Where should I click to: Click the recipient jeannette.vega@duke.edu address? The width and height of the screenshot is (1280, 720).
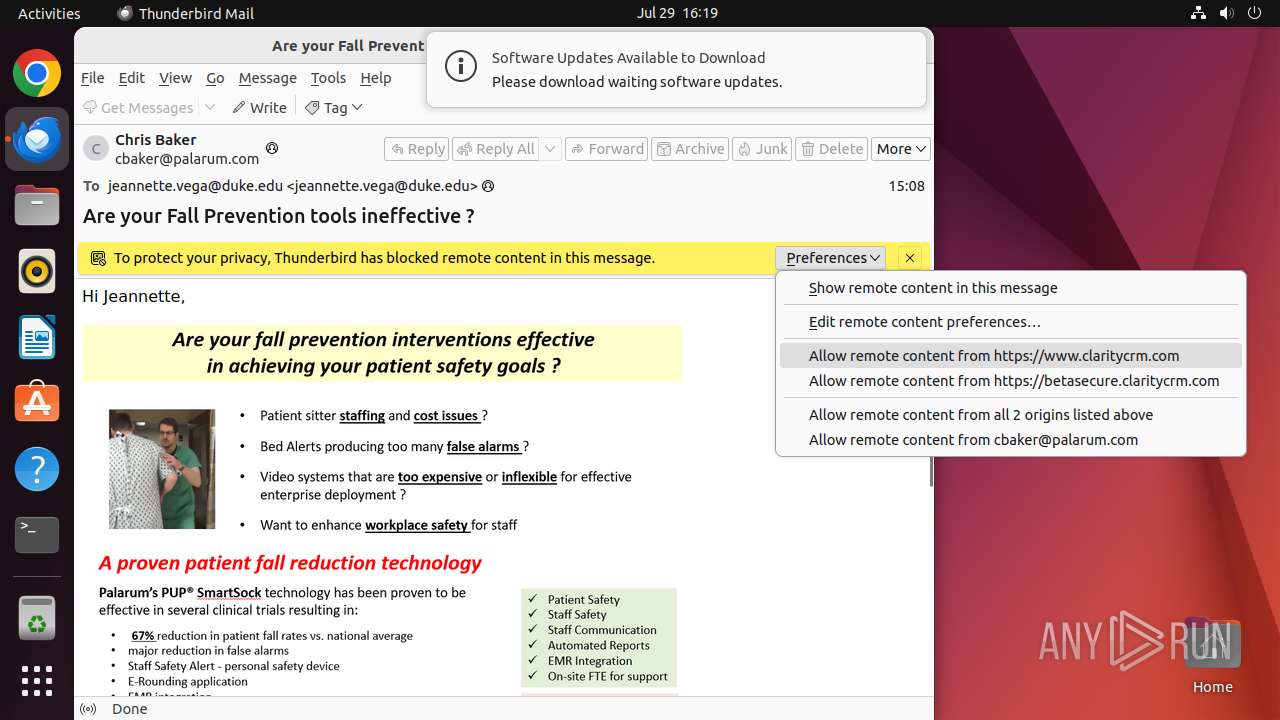tap(292, 186)
